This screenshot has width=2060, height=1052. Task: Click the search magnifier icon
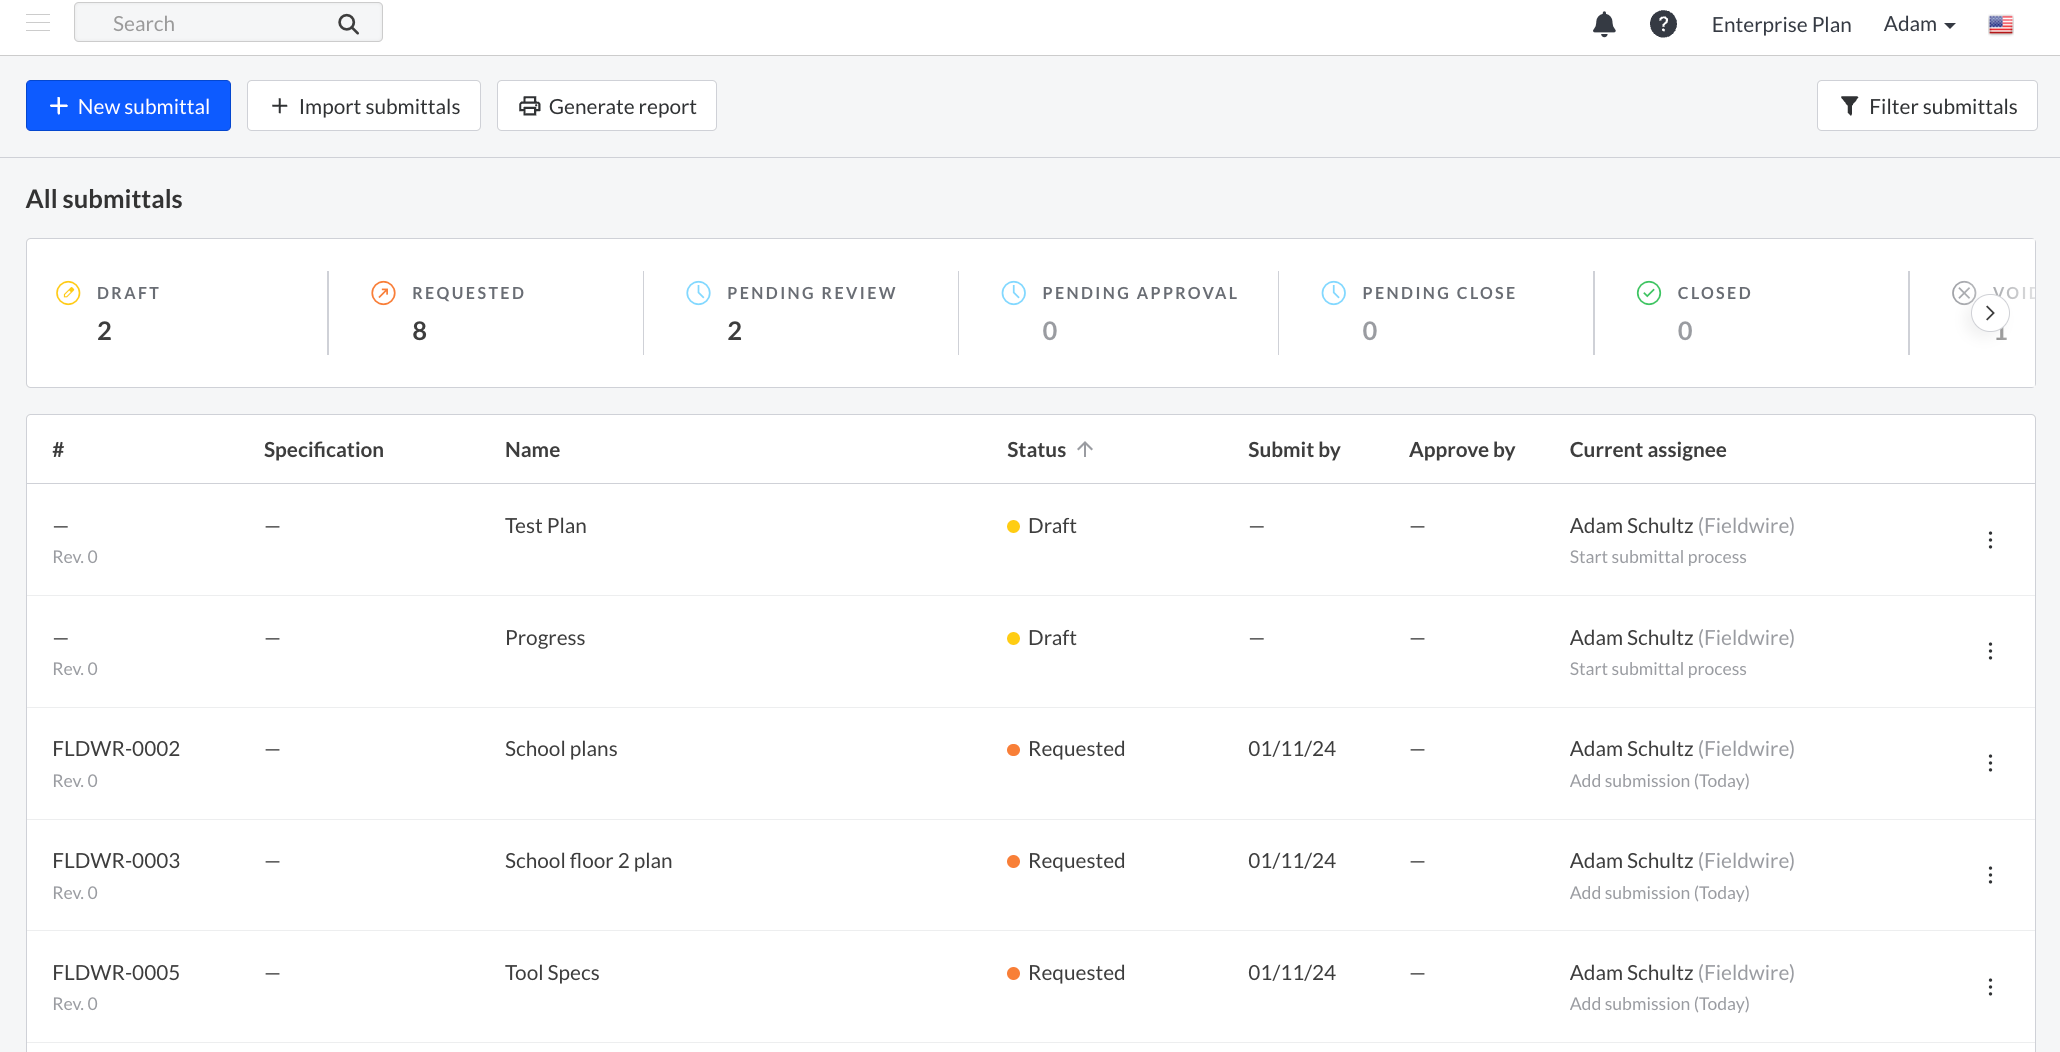coord(348,24)
